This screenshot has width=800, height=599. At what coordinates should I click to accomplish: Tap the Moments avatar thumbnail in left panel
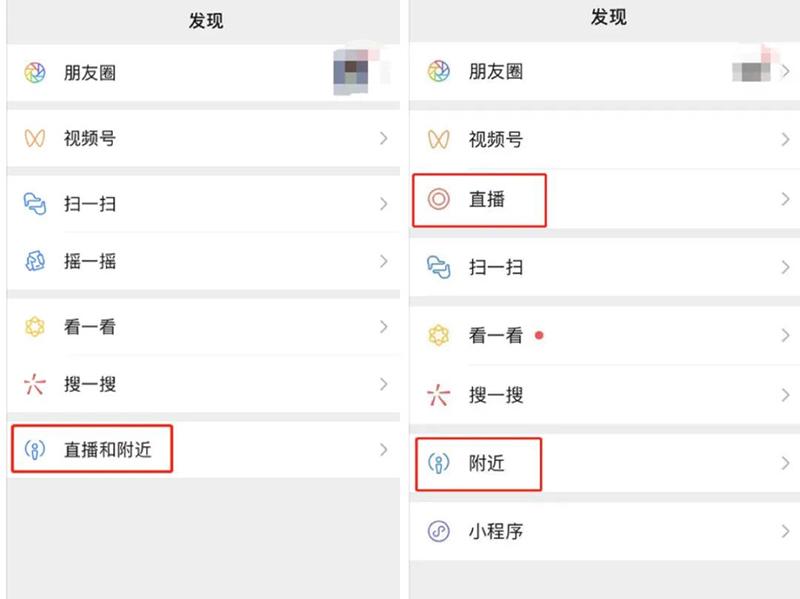point(352,73)
